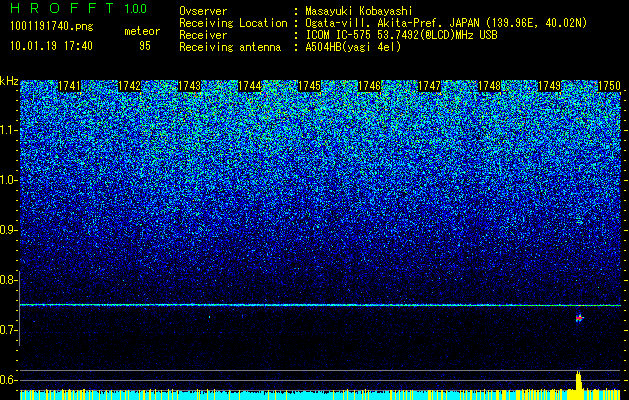The width and height of the screenshot is (629, 400).
Task: Click the red meteor echo spot near 1749
Action: 579,318
